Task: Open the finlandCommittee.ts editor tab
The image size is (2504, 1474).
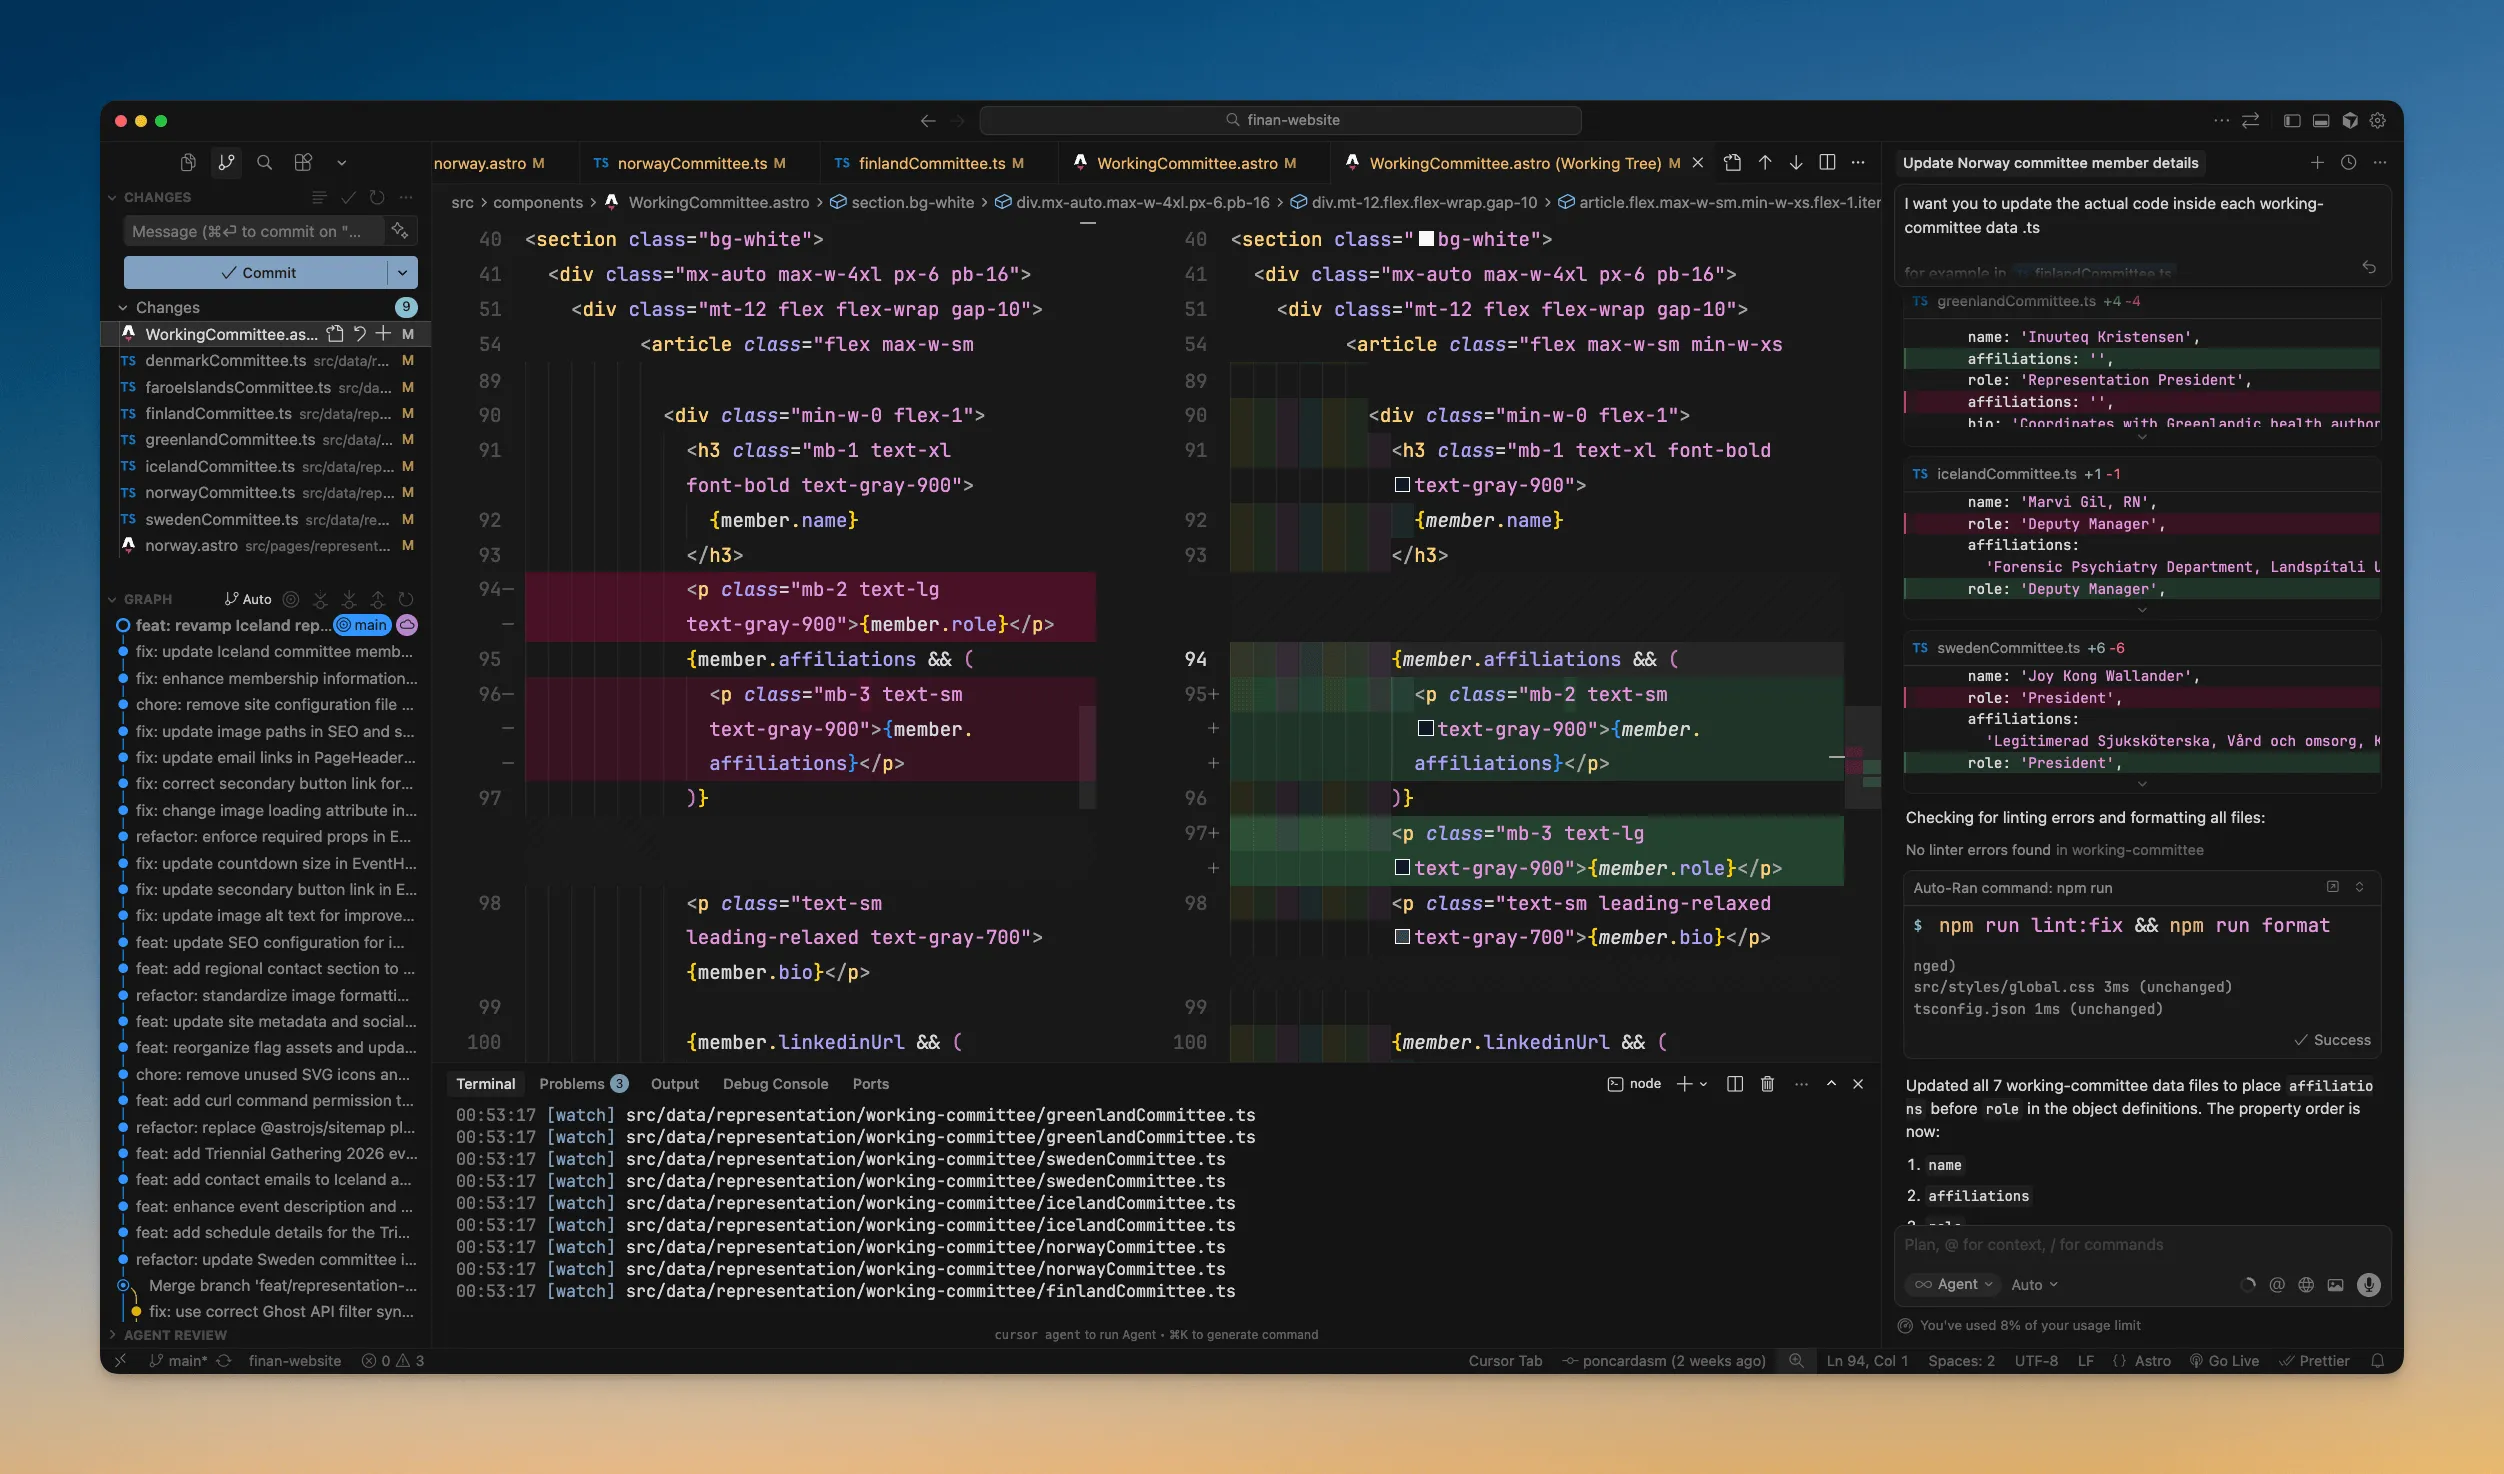Action: pos(931,163)
